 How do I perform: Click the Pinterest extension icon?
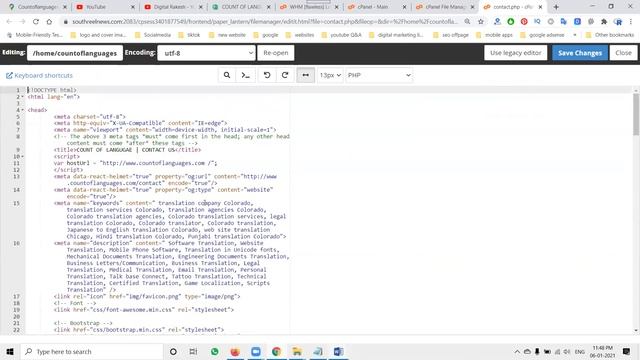524,22
